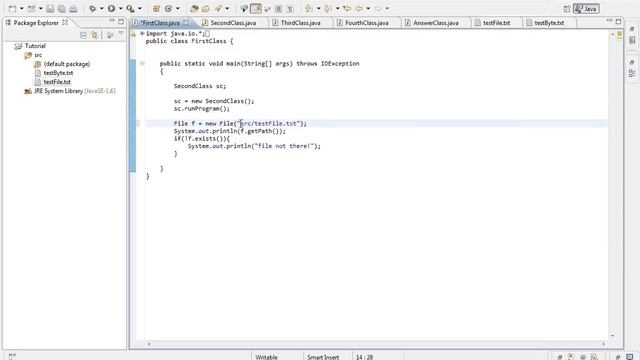Screen dimensions: 640x360
Task: Click the Previous Annotation icon
Action: [x=328, y=9]
